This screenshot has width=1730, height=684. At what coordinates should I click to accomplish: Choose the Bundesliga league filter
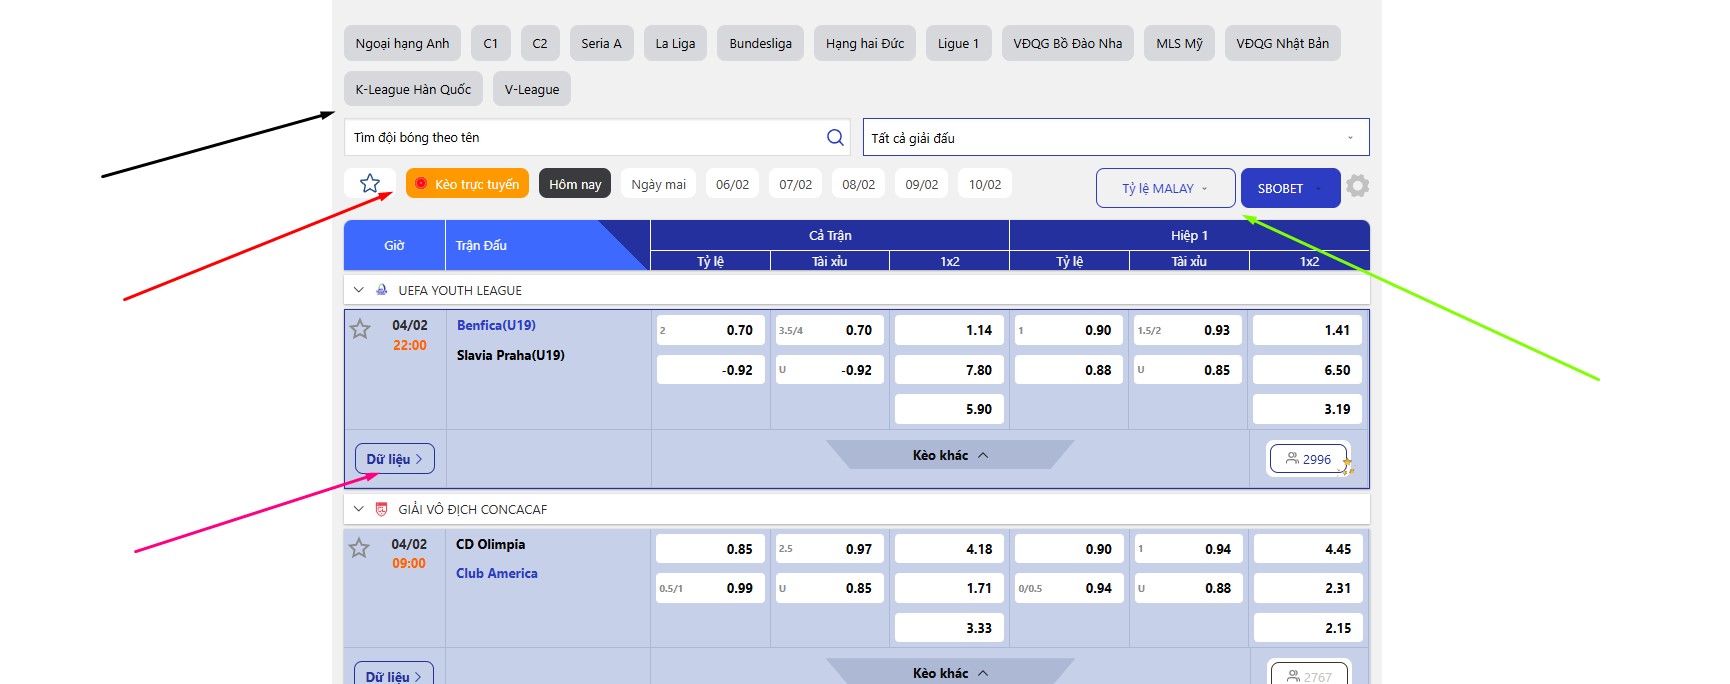coord(760,43)
